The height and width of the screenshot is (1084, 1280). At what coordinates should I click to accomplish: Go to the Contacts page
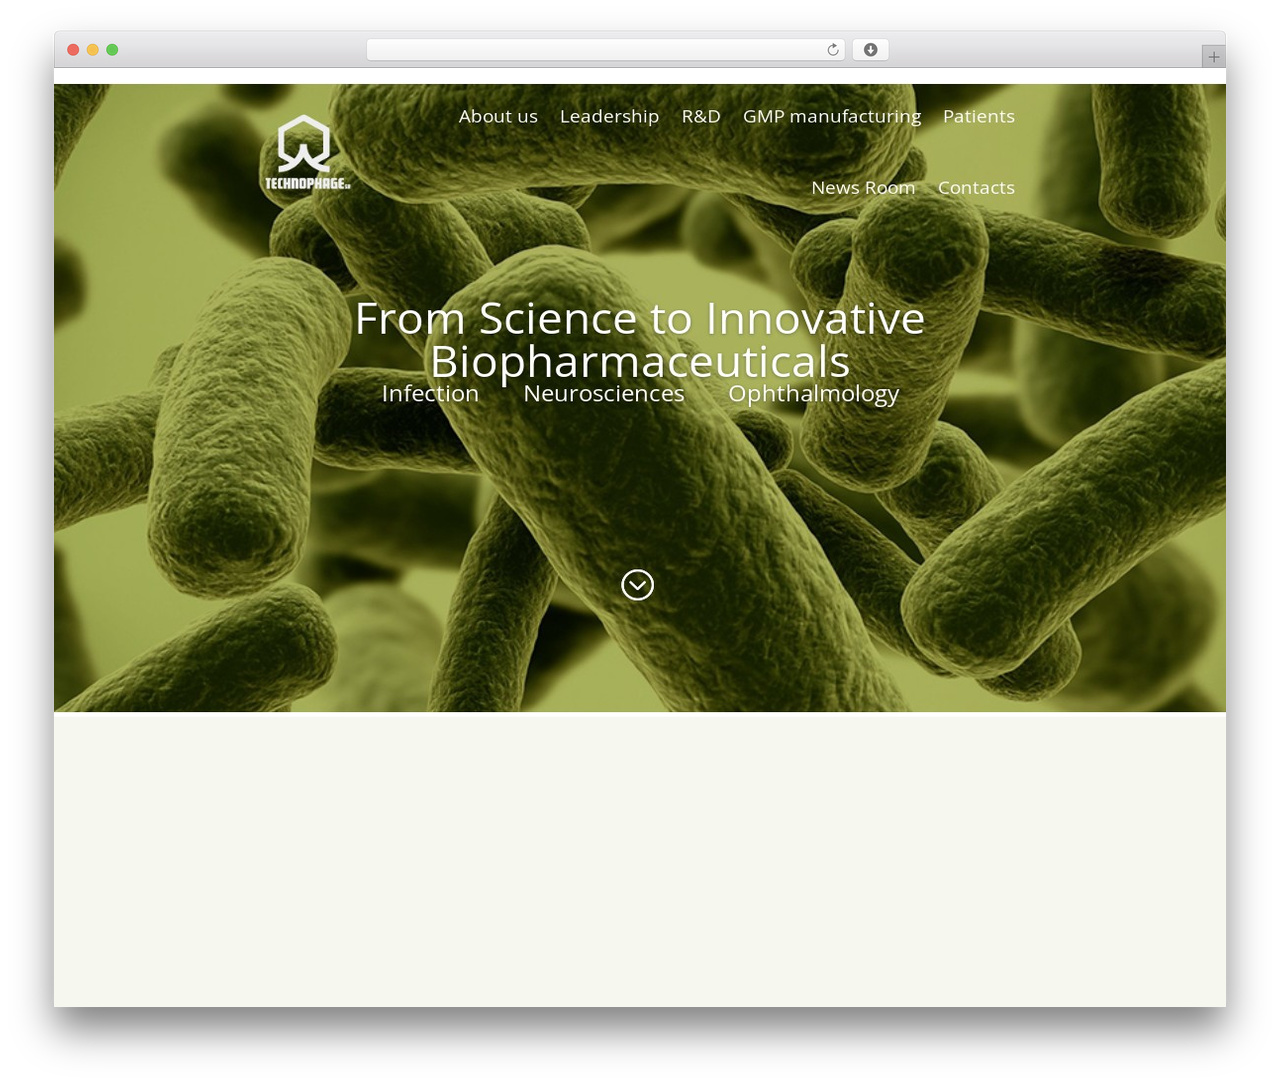pyautogui.click(x=976, y=188)
